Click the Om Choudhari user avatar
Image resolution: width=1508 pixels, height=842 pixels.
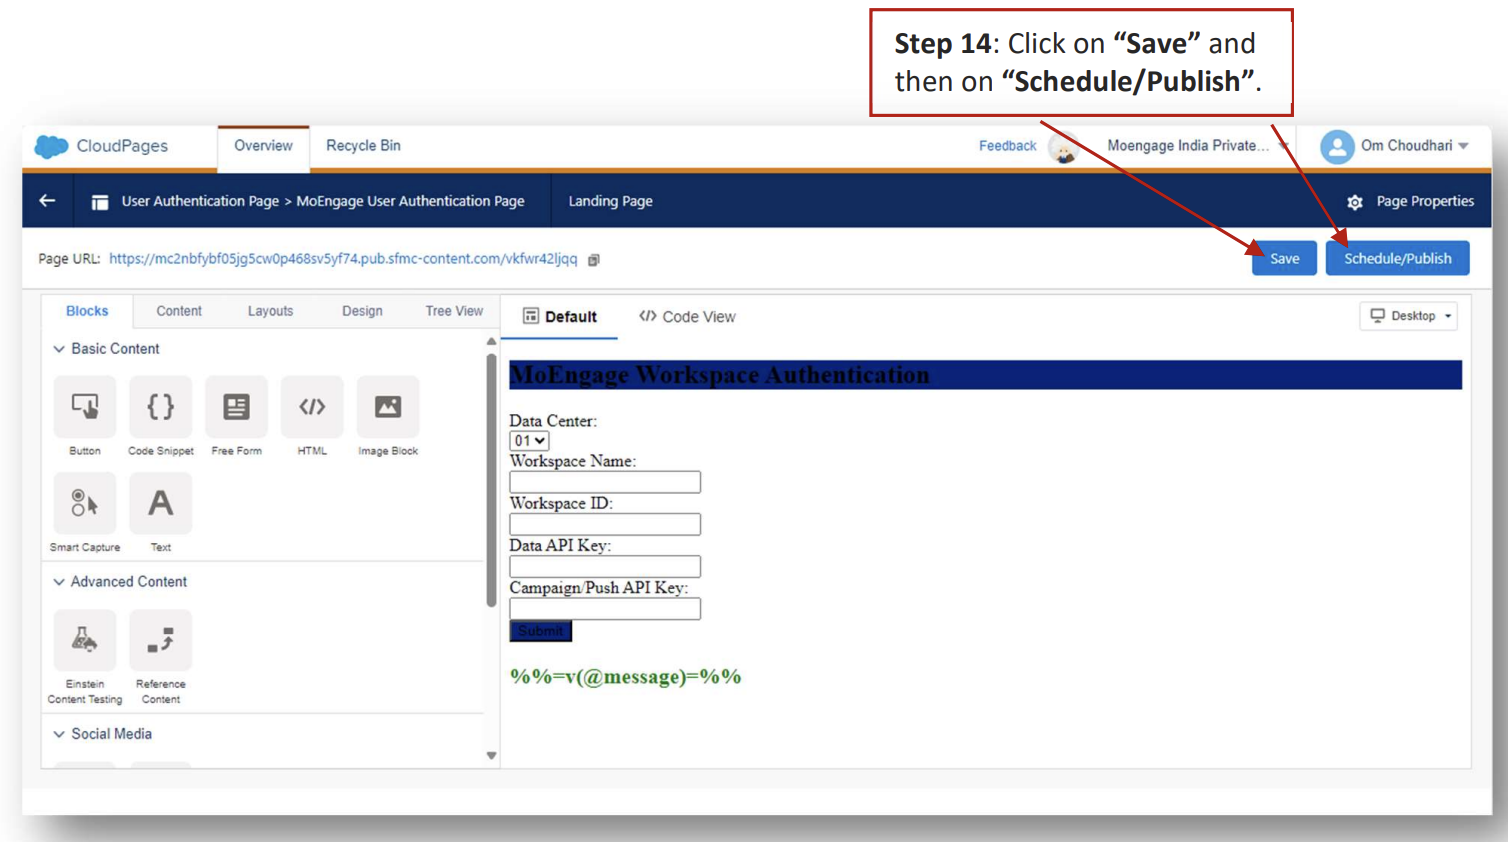1337,147
